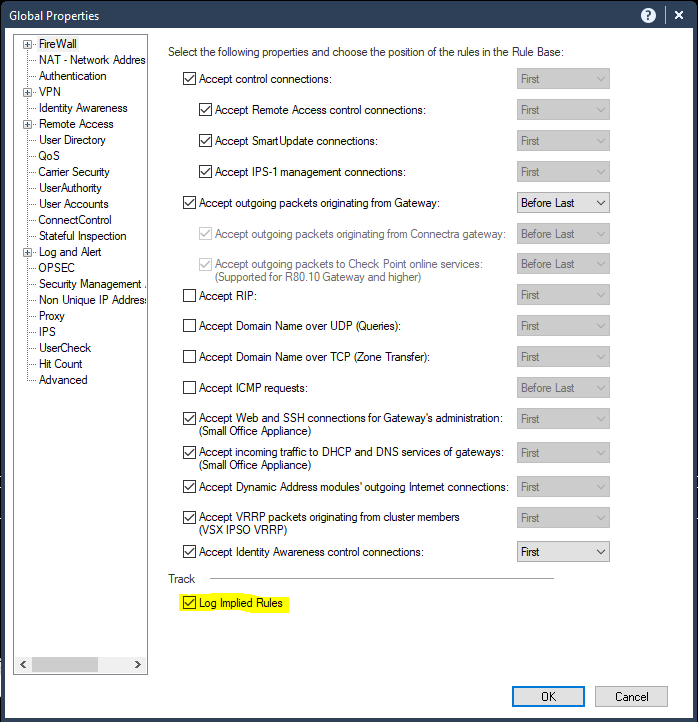Click the help question mark icon

point(648,16)
